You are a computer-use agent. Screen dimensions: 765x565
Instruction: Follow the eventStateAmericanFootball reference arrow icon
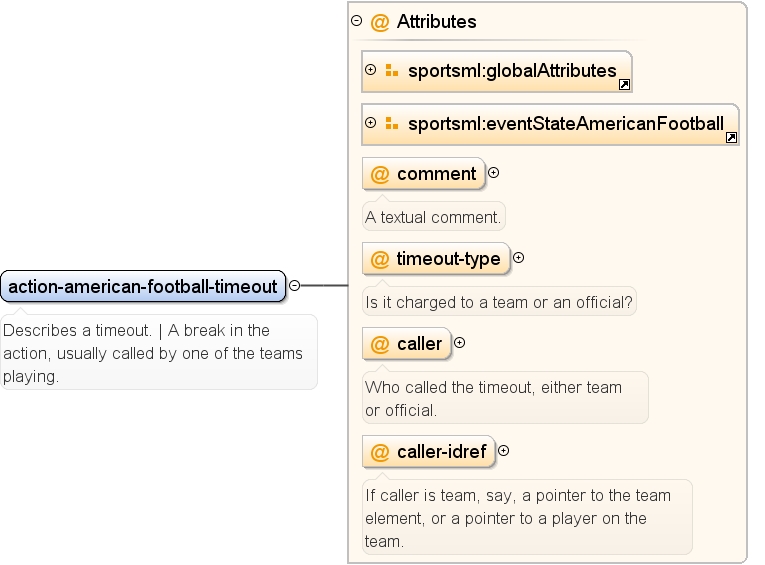(731, 138)
